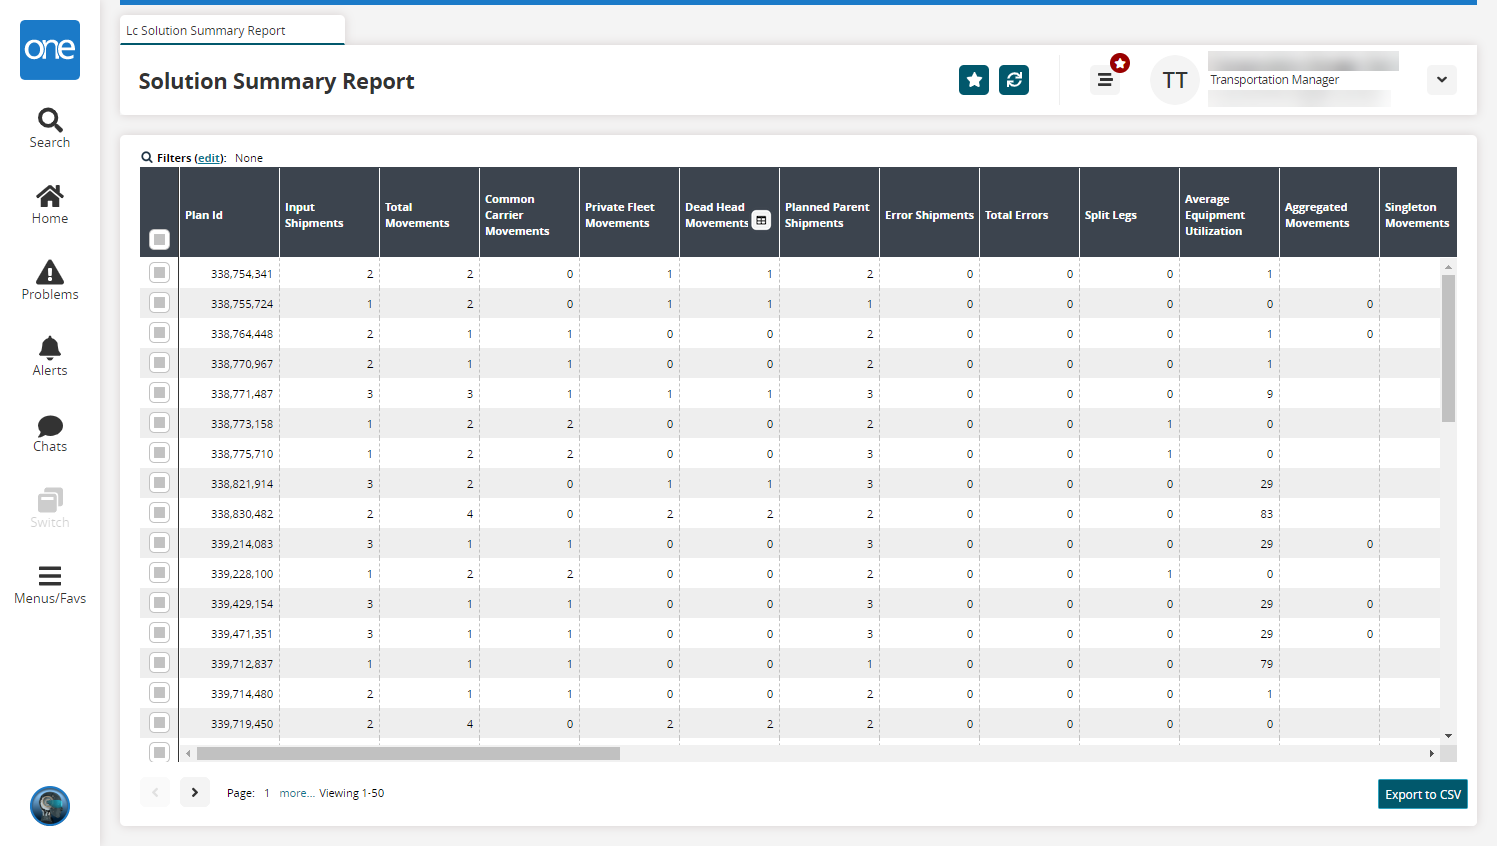Click the Dead Head Movements column icon
Viewport: 1497px width, 846px height.
point(761,220)
